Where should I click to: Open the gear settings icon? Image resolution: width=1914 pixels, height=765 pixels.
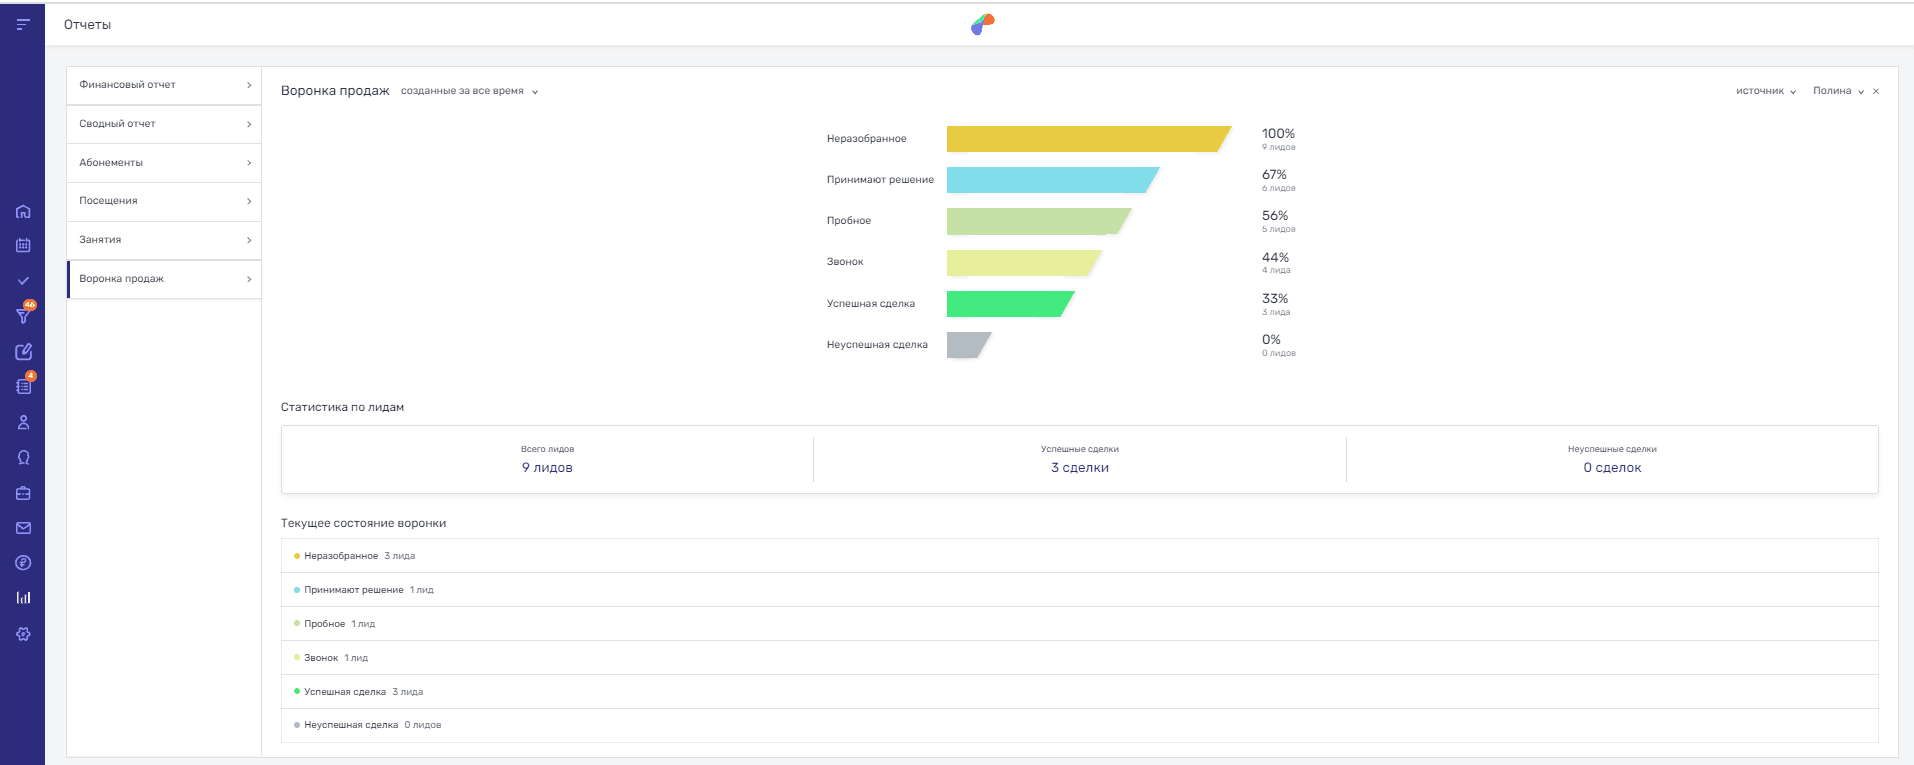tap(23, 634)
